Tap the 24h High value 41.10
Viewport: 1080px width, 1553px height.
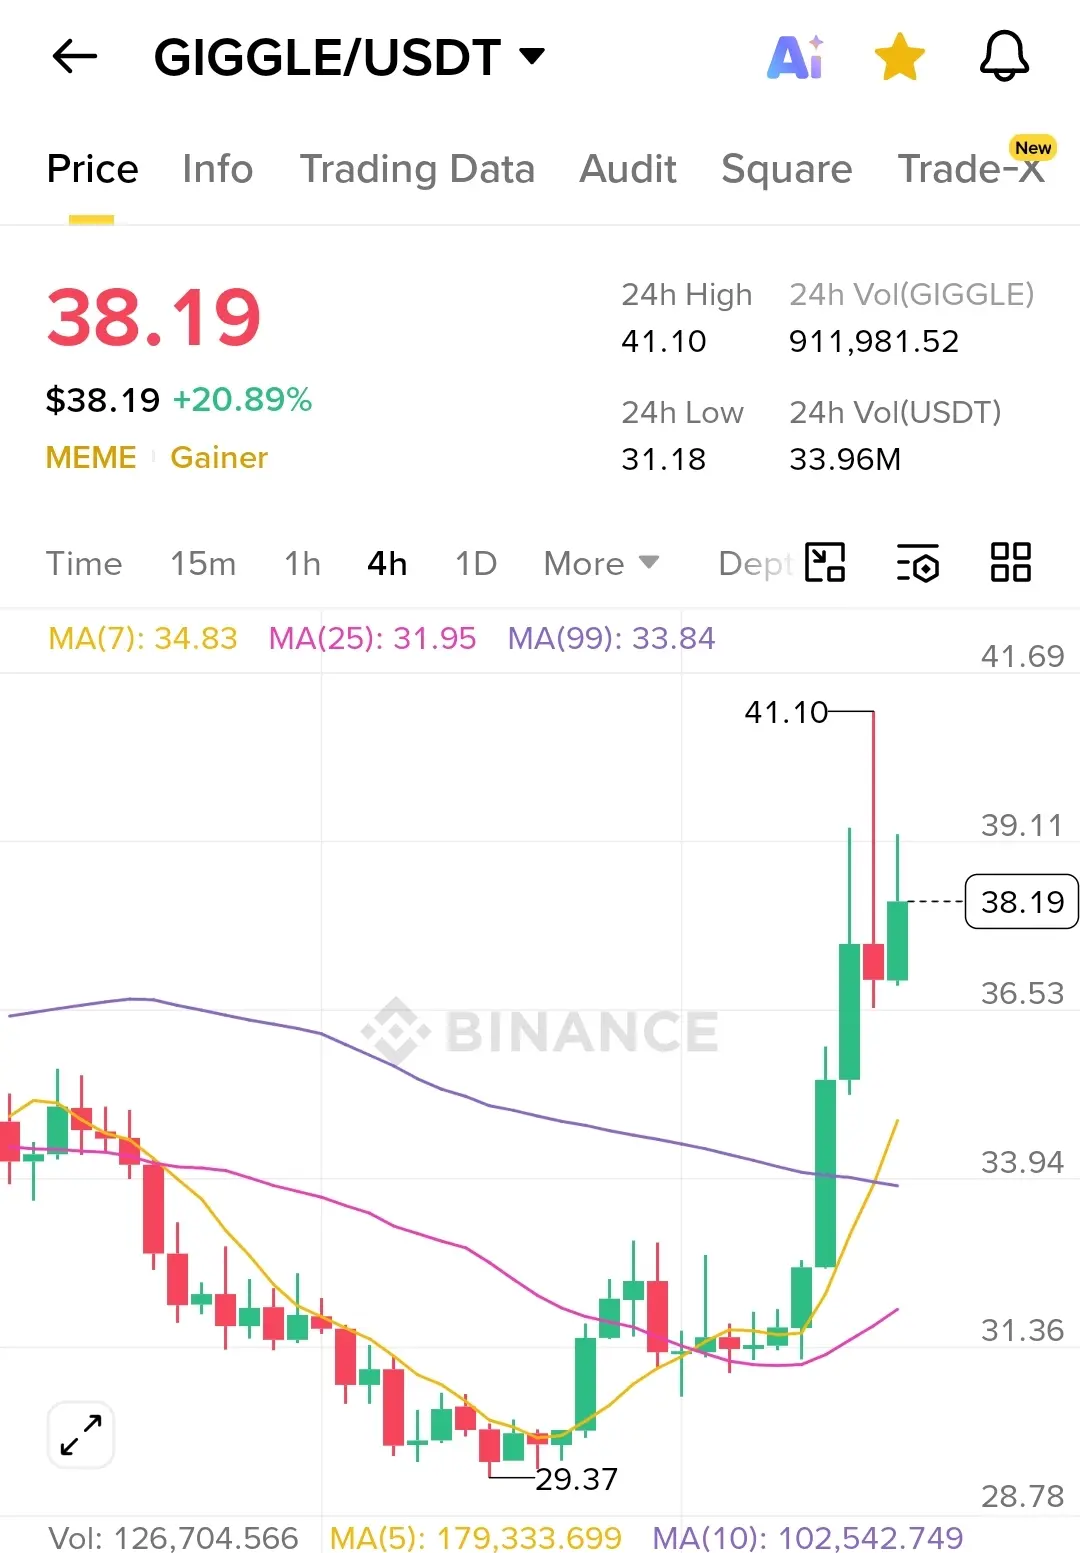coord(664,342)
